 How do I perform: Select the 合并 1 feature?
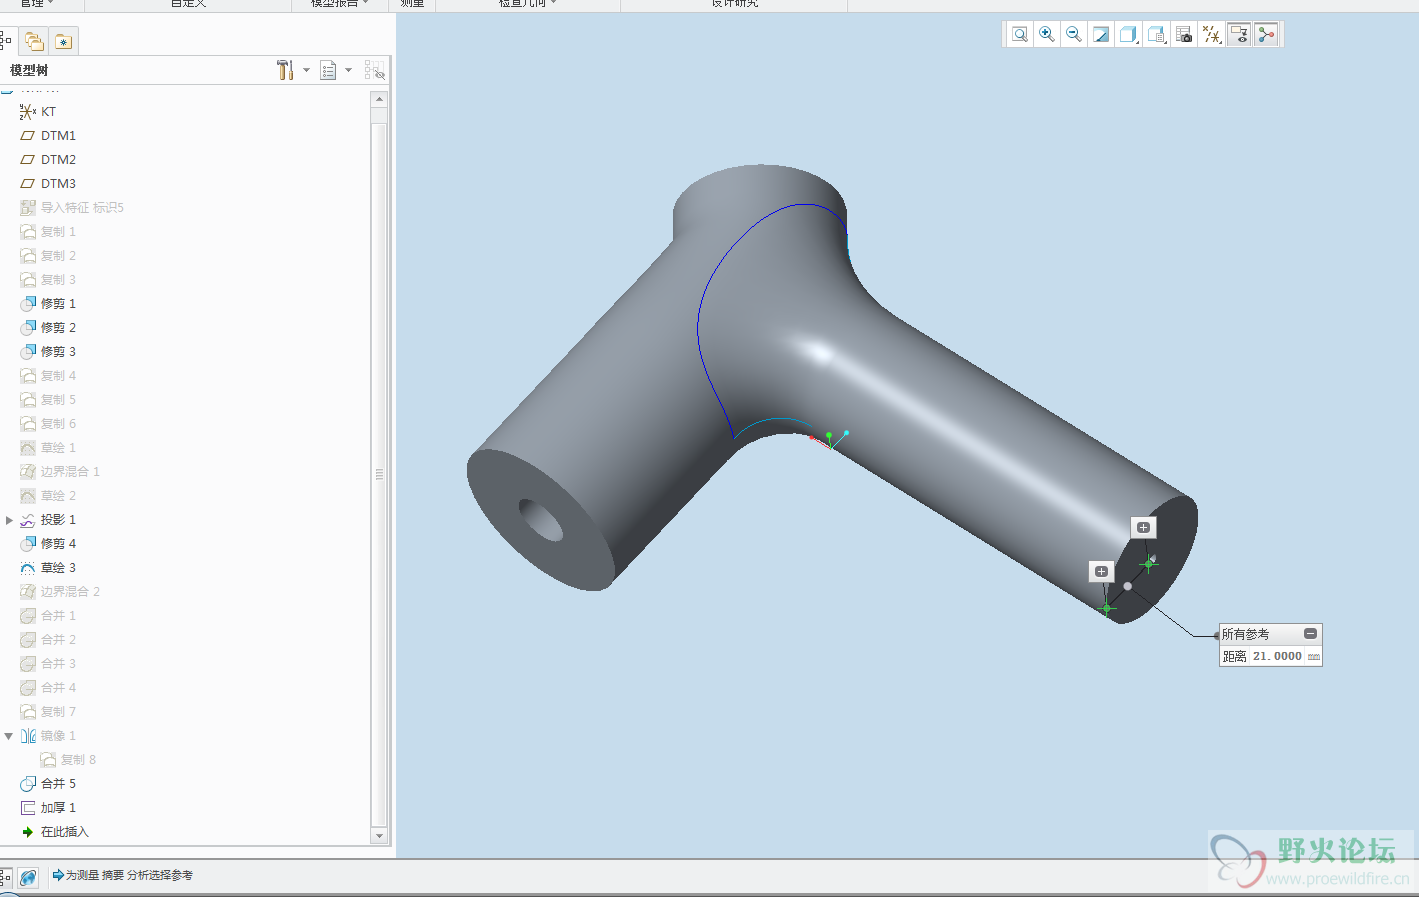pyautogui.click(x=48, y=616)
